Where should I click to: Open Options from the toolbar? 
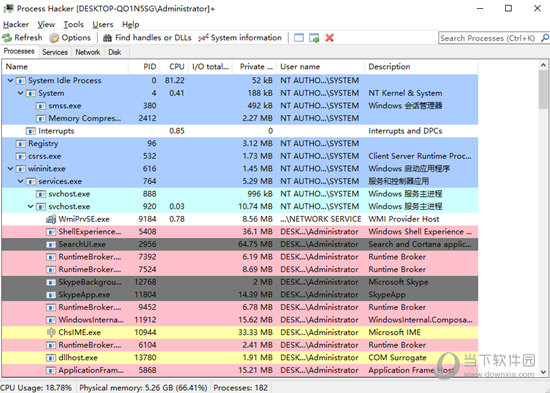coord(69,38)
